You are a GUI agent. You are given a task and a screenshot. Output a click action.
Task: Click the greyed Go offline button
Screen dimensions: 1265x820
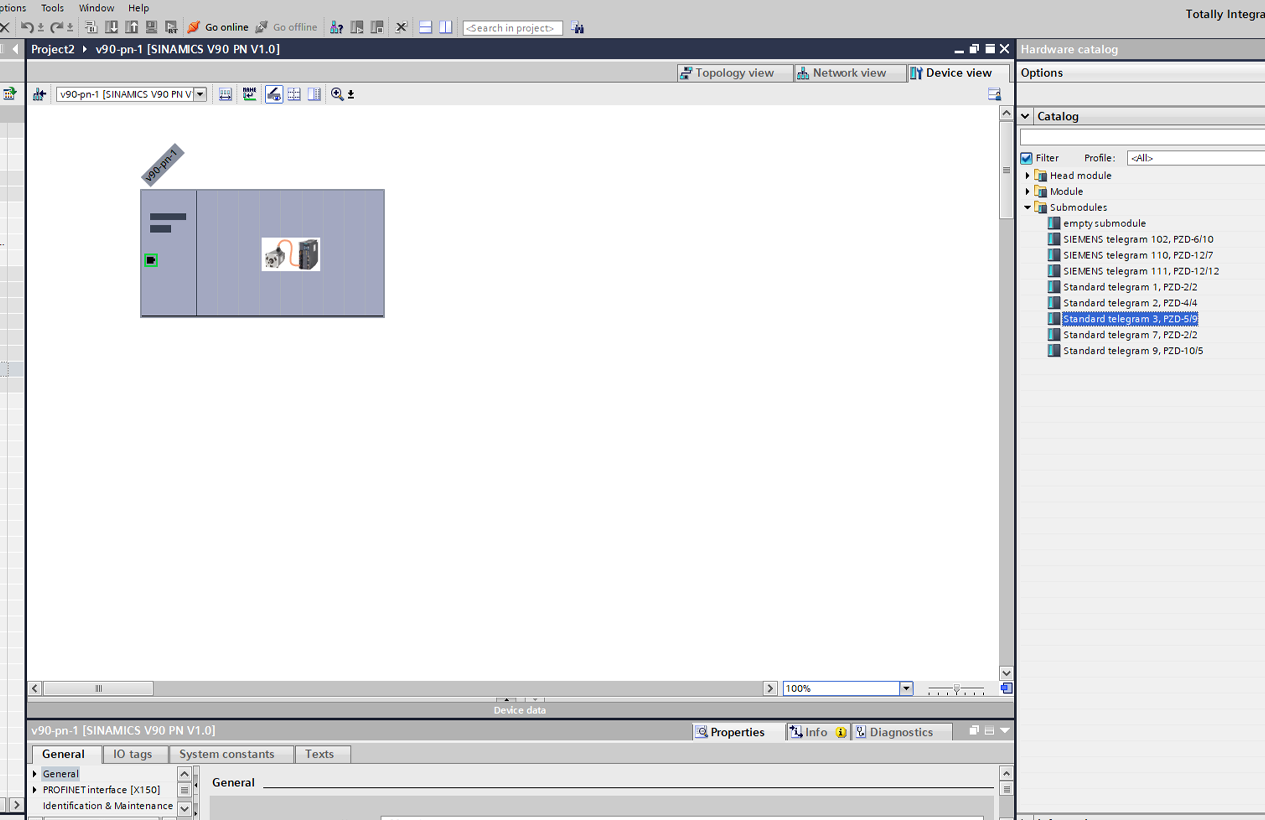[x=286, y=27]
